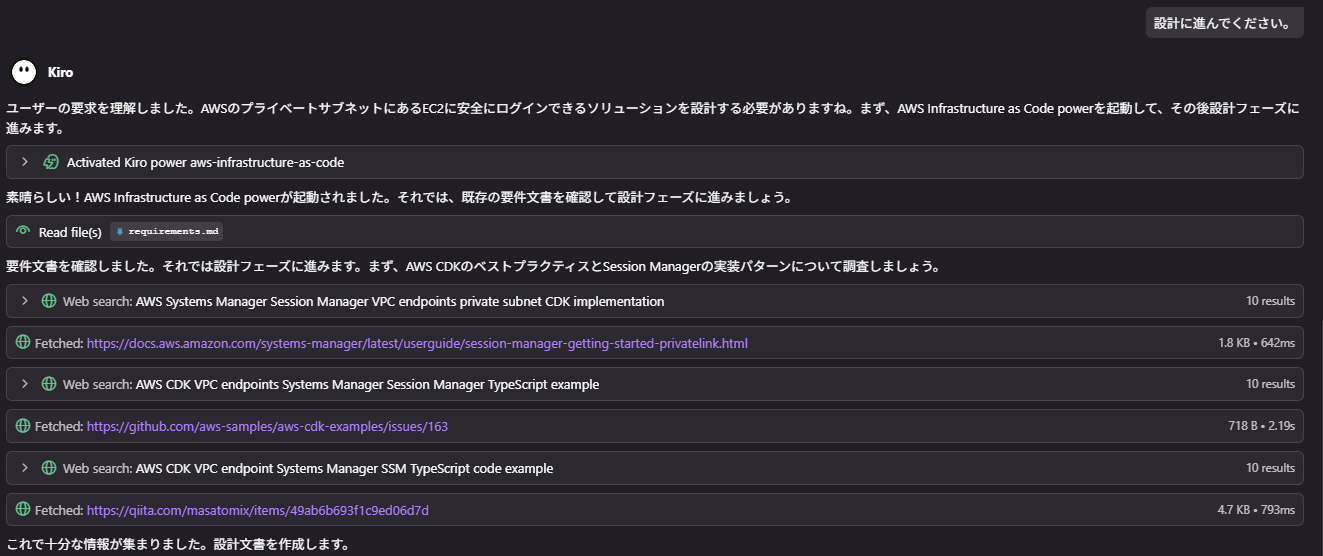Open the github.com aws-cdk-examples issue 163 link
The width and height of the screenshot is (1323, 556).
267,426
